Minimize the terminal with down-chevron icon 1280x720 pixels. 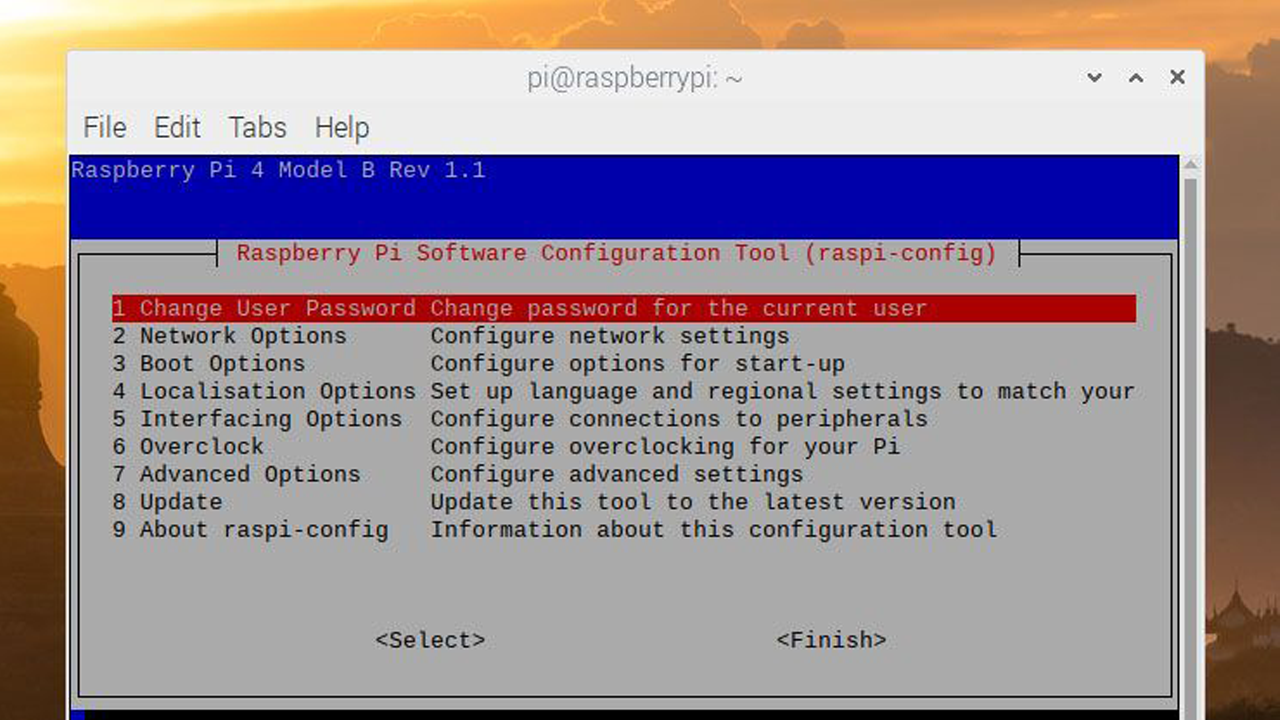[1094, 78]
